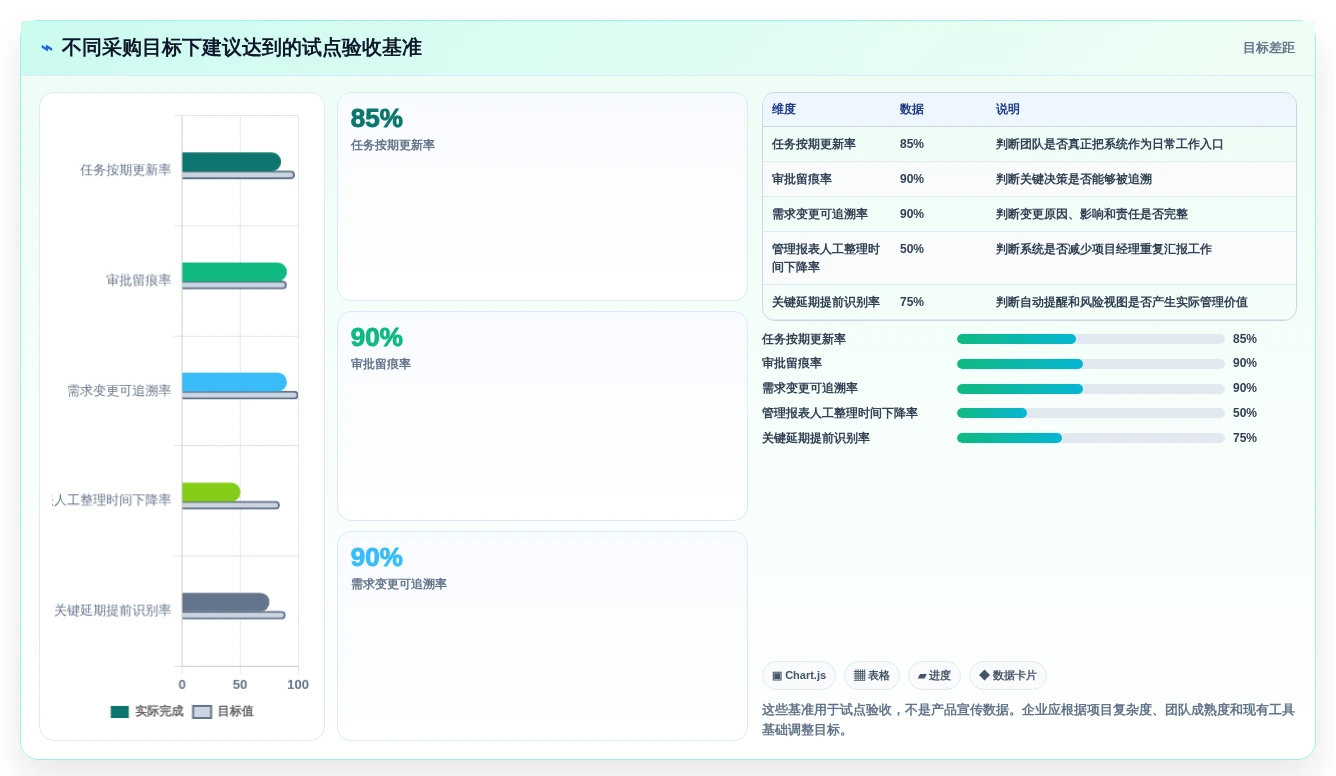Select the 进度 tag chip

pos(934,676)
